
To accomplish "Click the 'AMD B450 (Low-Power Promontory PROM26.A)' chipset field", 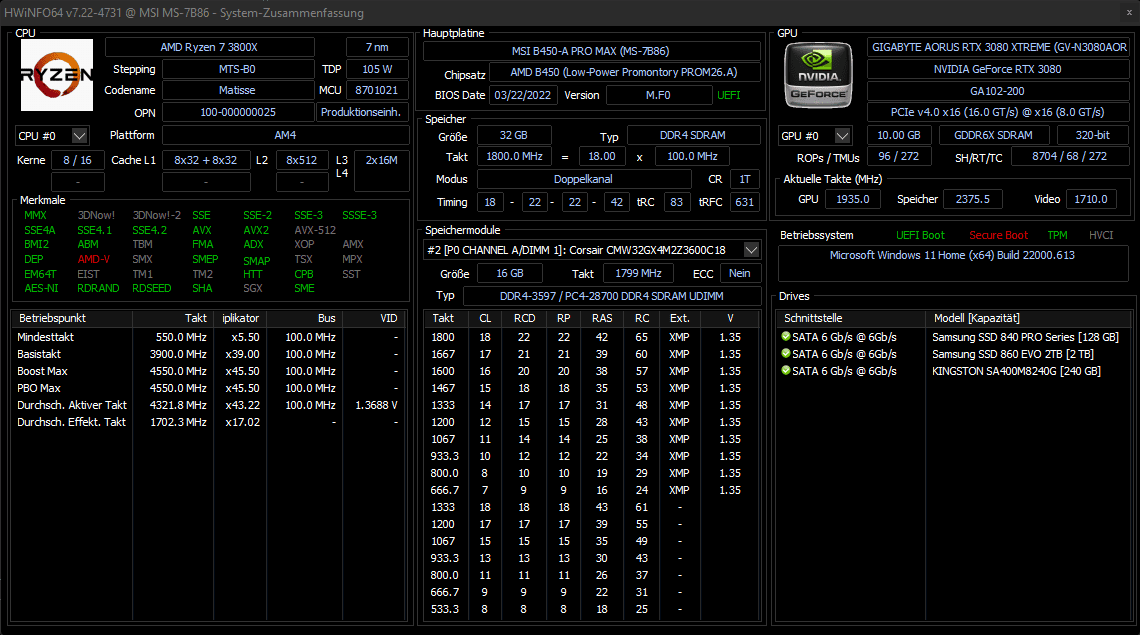I will tap(625, 72).
